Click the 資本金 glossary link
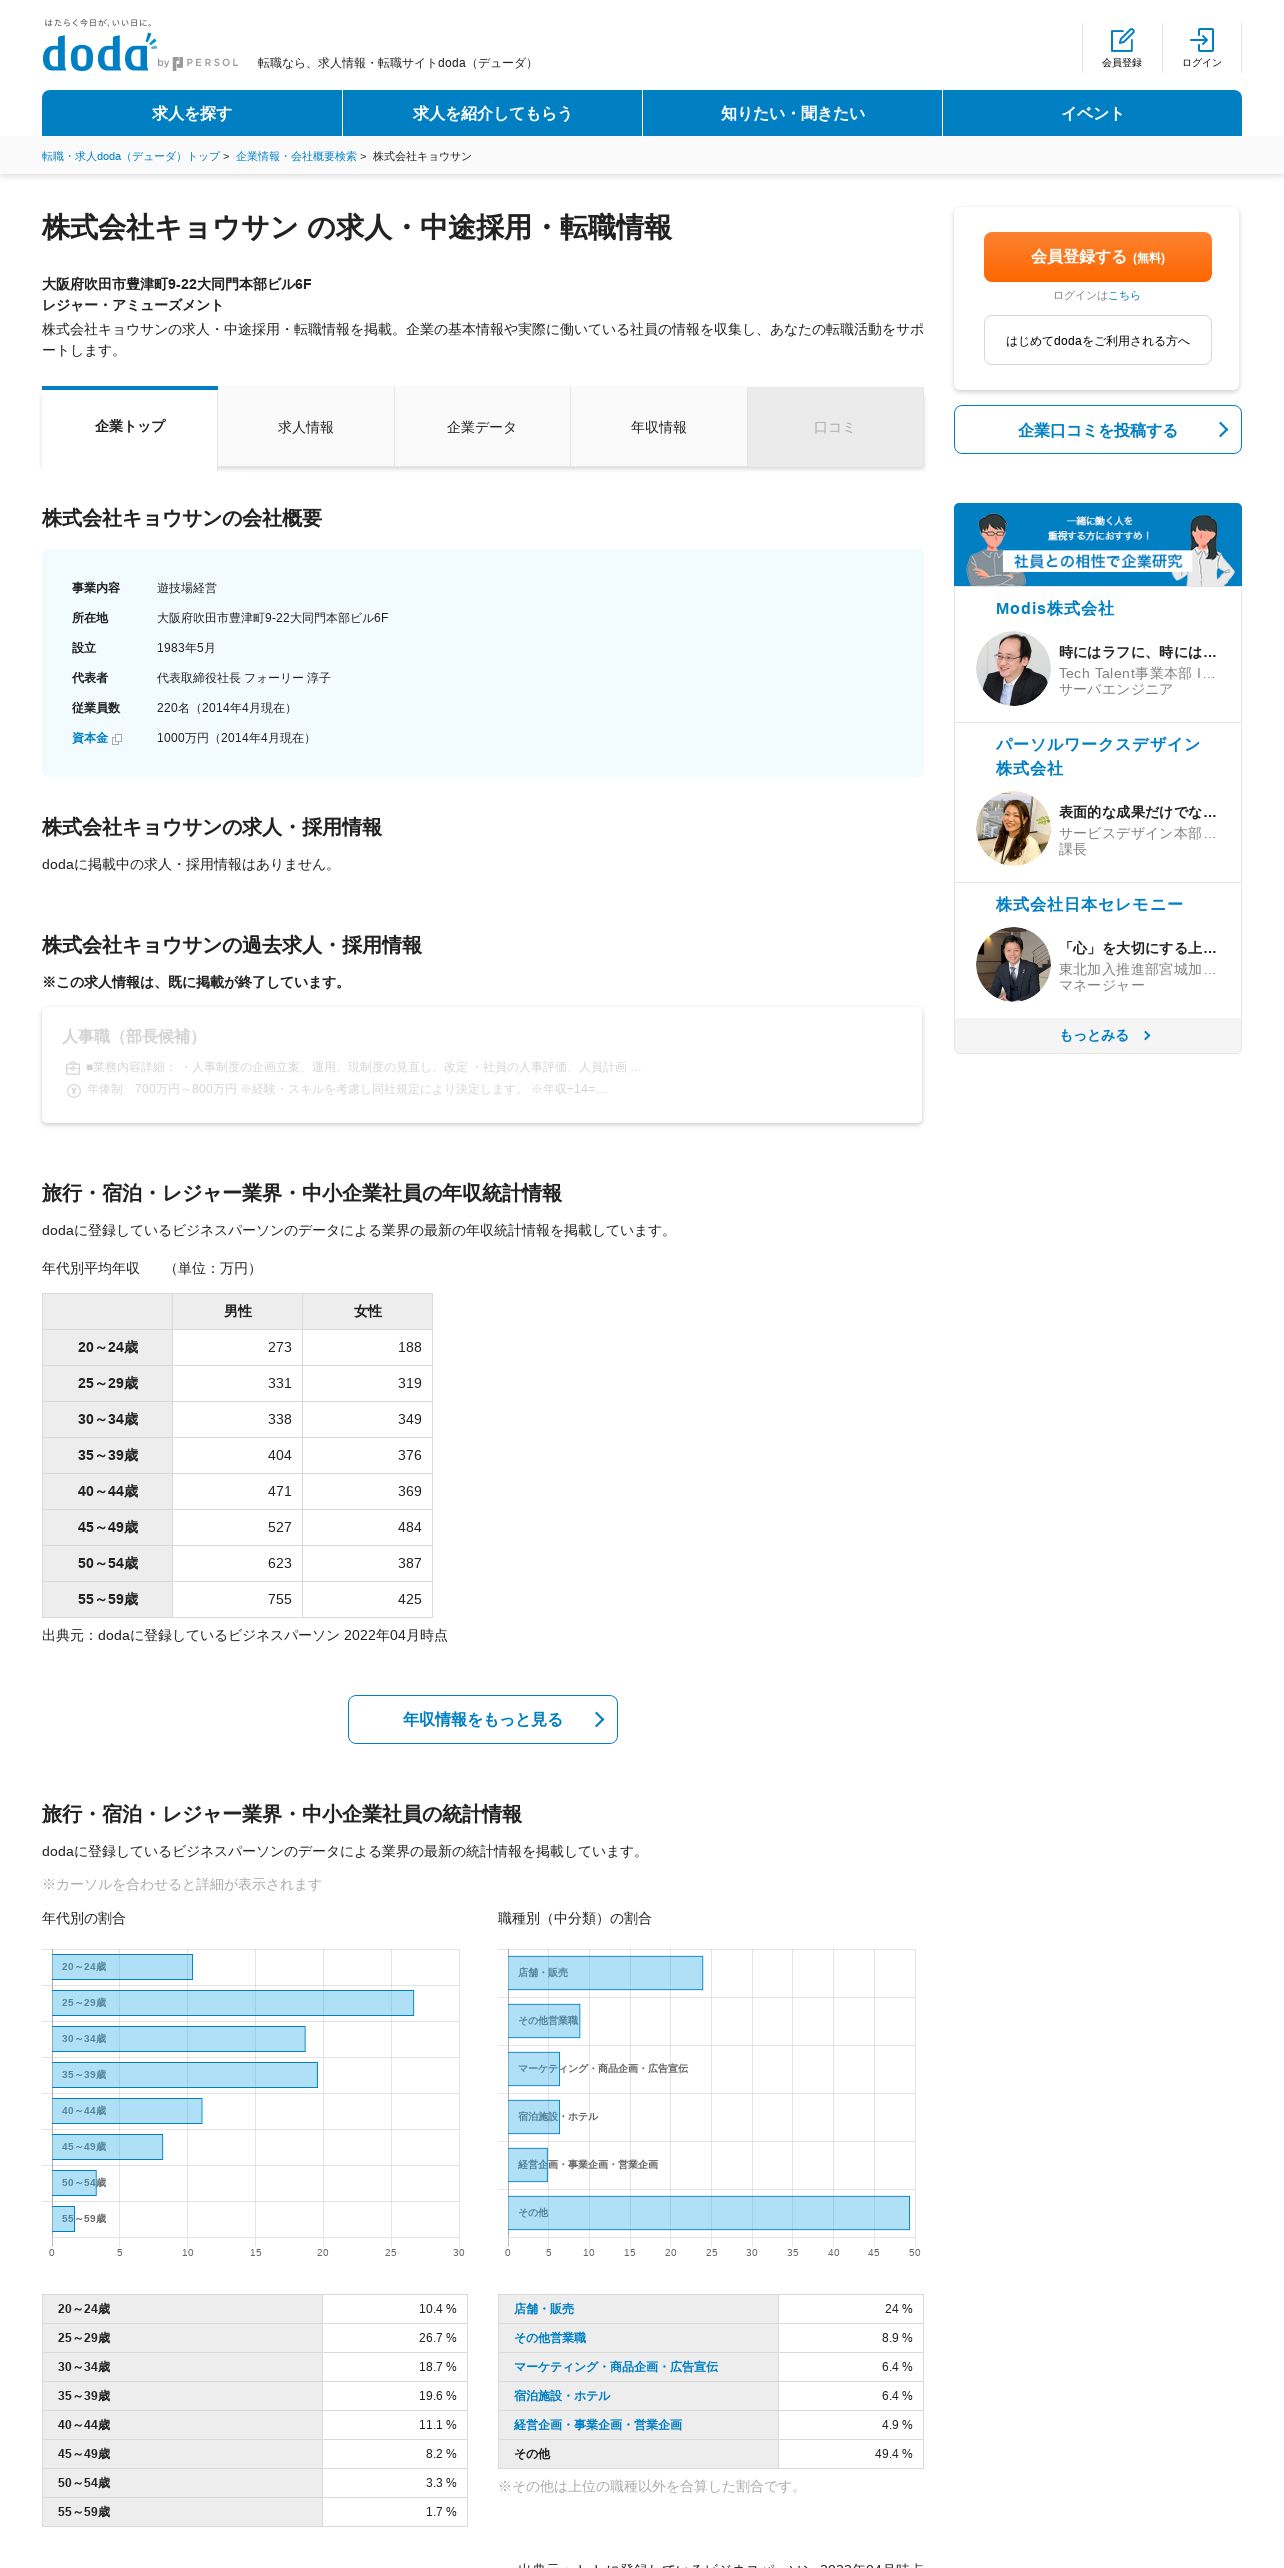 click(x=90, y=738)
